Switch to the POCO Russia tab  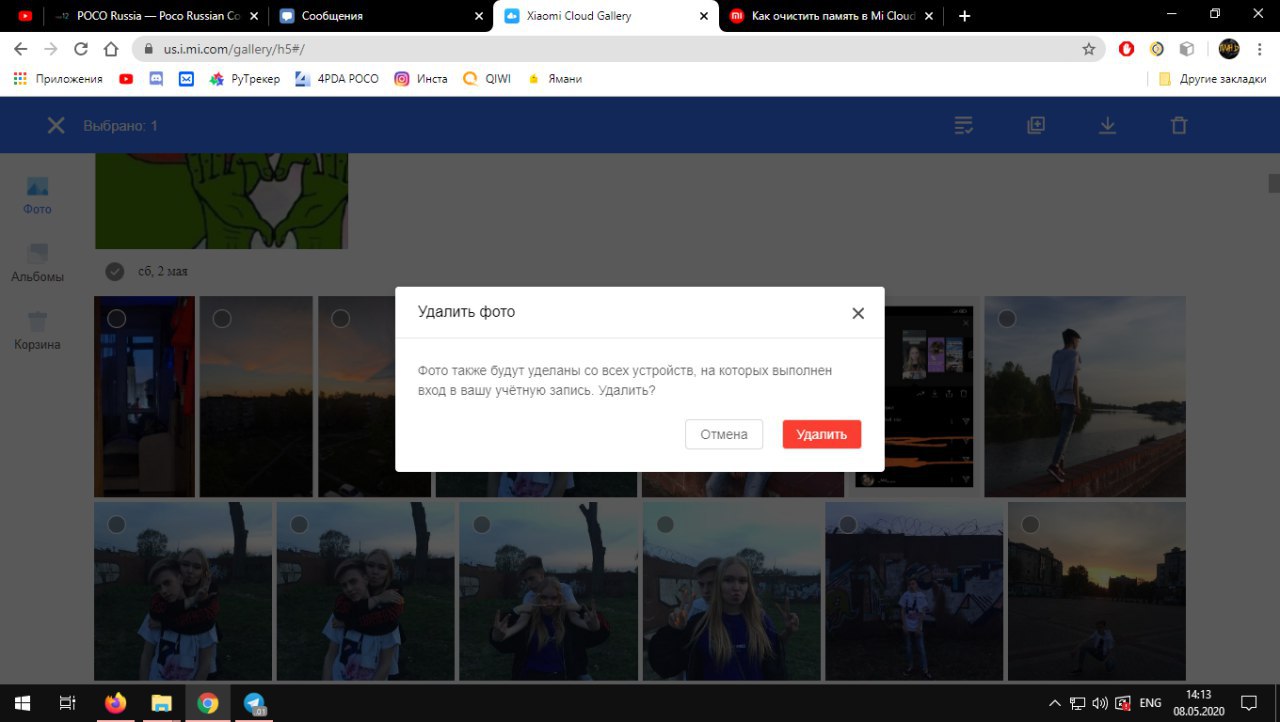pyautogui.click(x=158, y=16)
